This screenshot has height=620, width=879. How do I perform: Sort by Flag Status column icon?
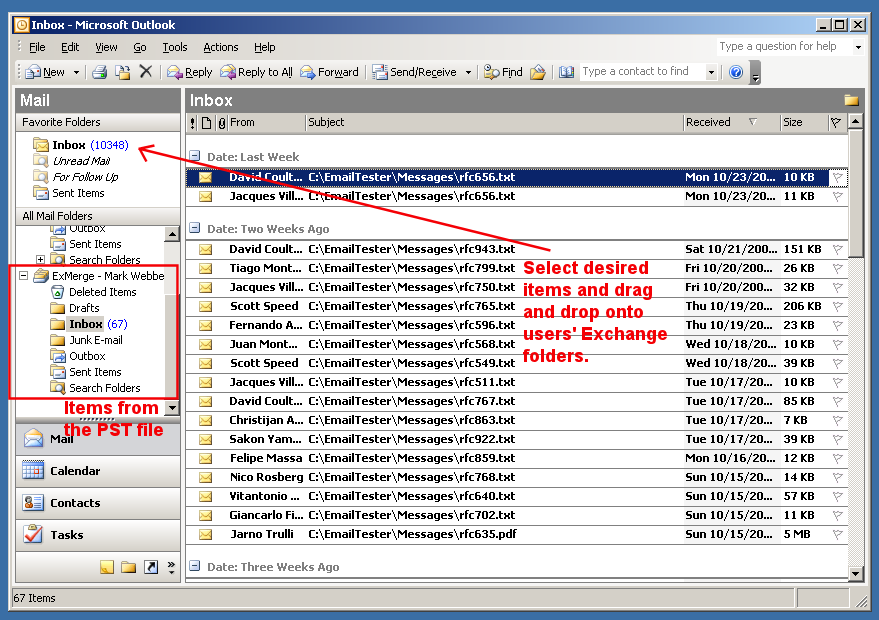[x=836, y=122]
